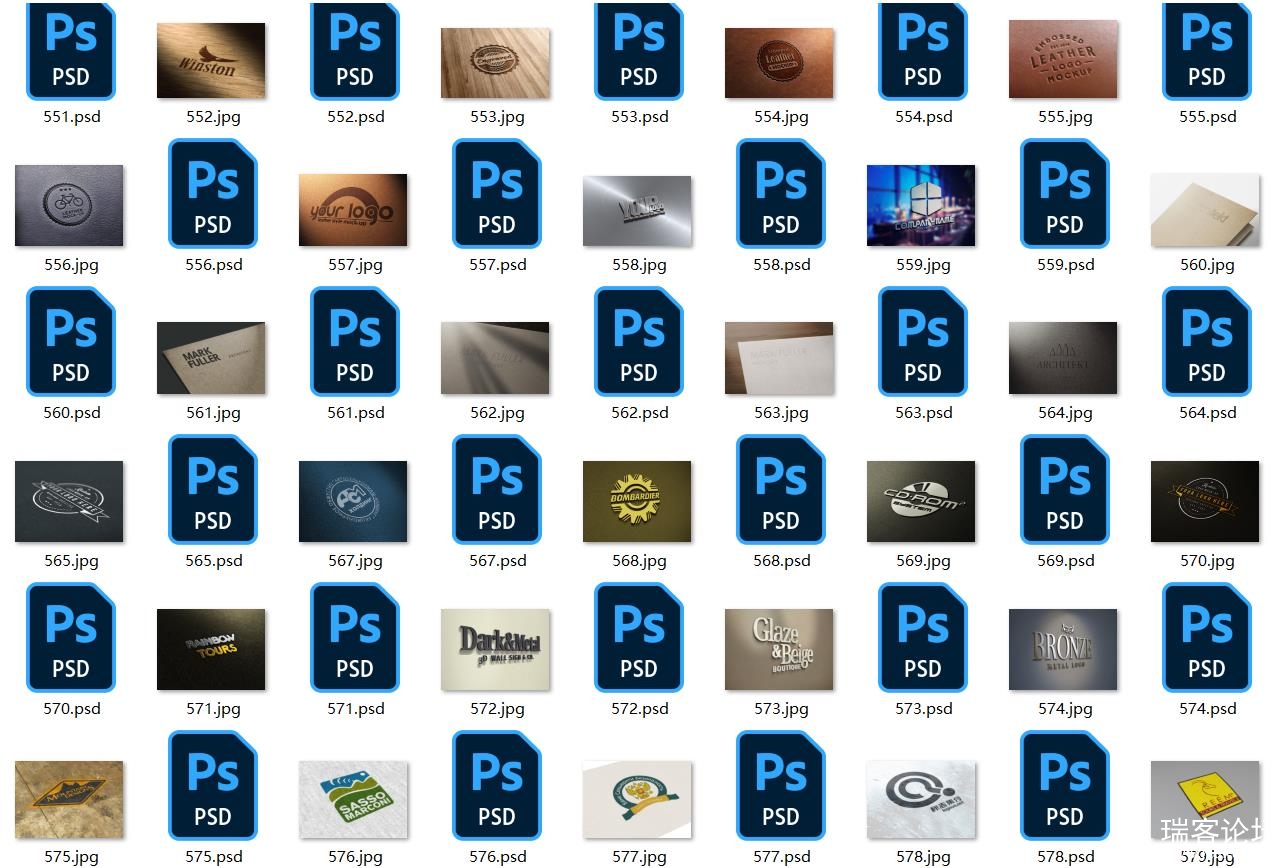The height and width of the screenshot is (868, 1284).
Task: Click the 564.jpg Architekt dark thumbnail
Action: coord(1063,358)
